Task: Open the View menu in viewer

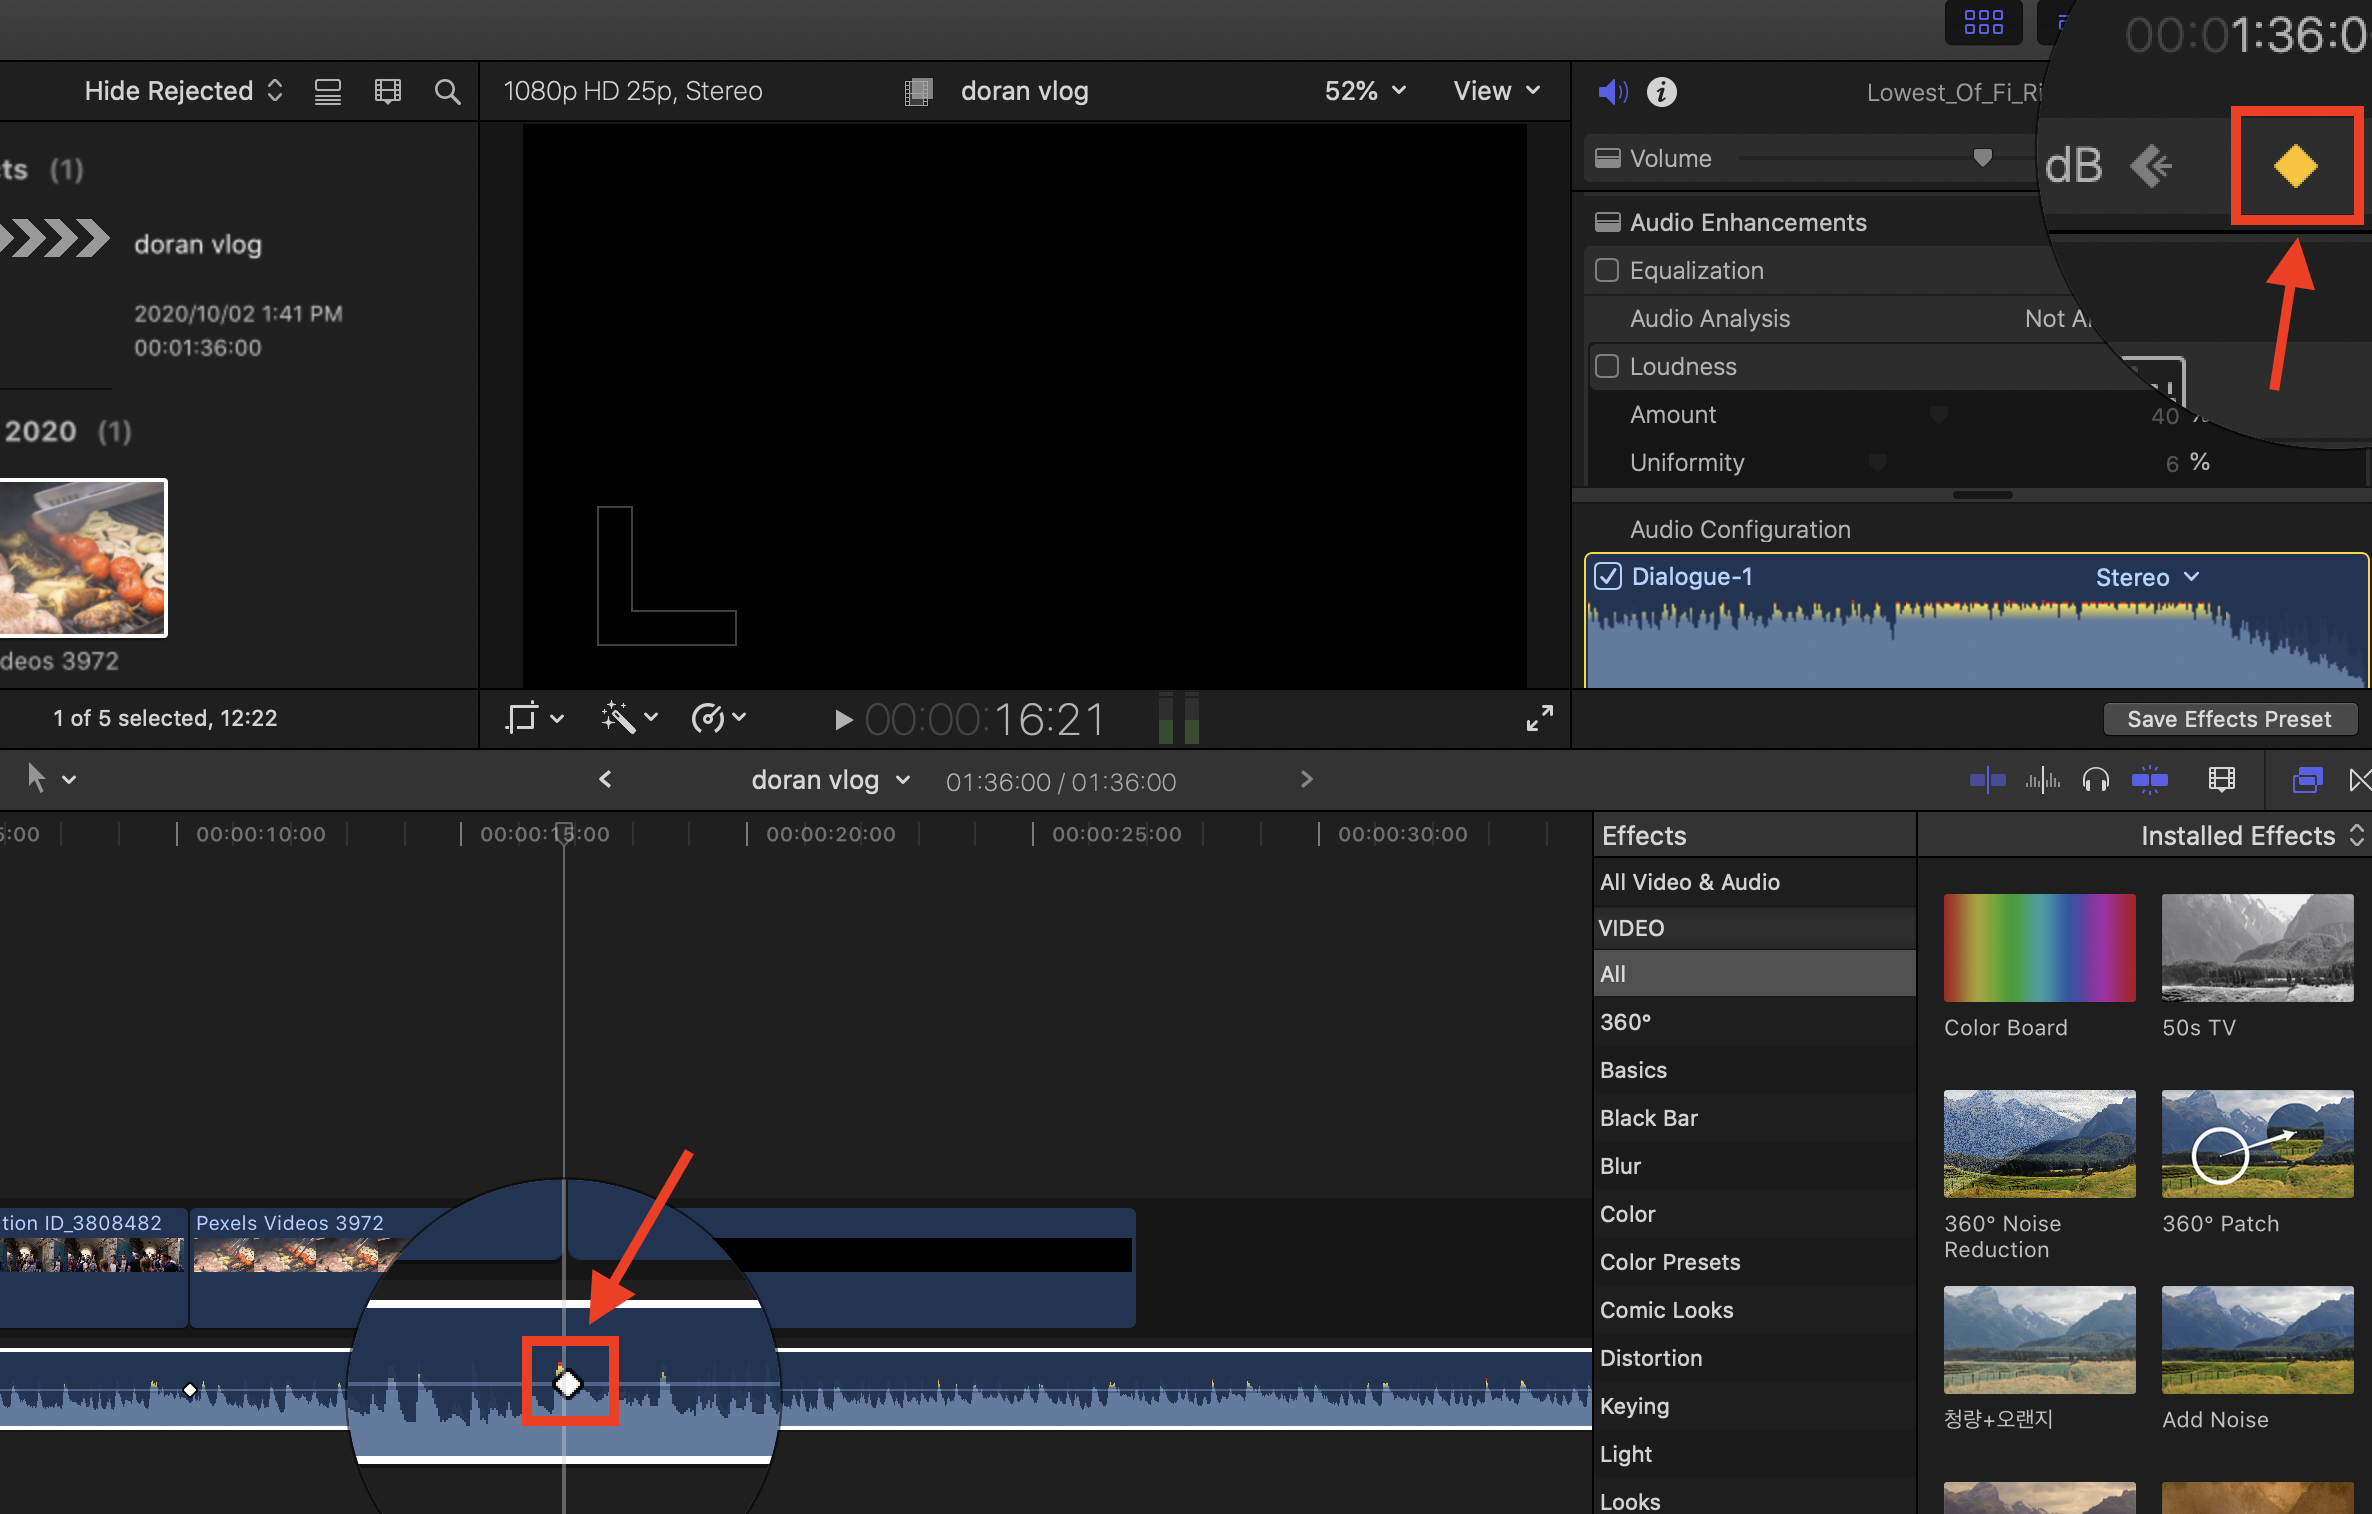Action: (1496, 91)
